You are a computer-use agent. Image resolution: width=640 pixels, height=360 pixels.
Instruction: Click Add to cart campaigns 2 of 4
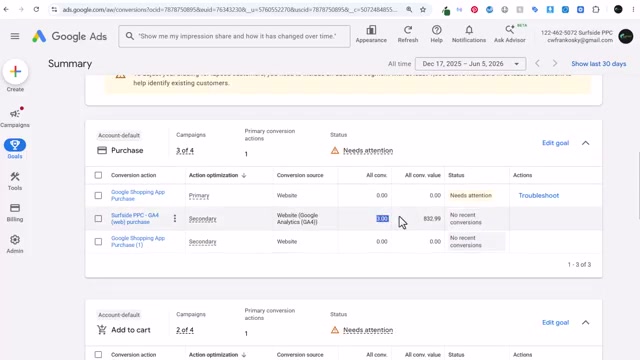pos(185,330)
